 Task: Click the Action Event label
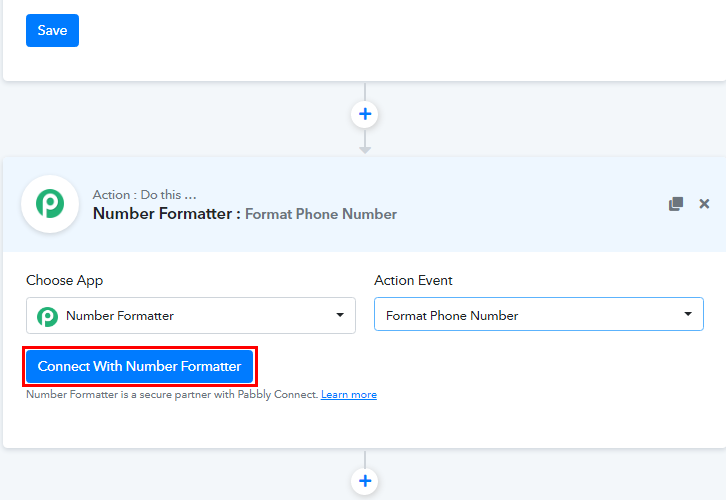click(413, 281)
